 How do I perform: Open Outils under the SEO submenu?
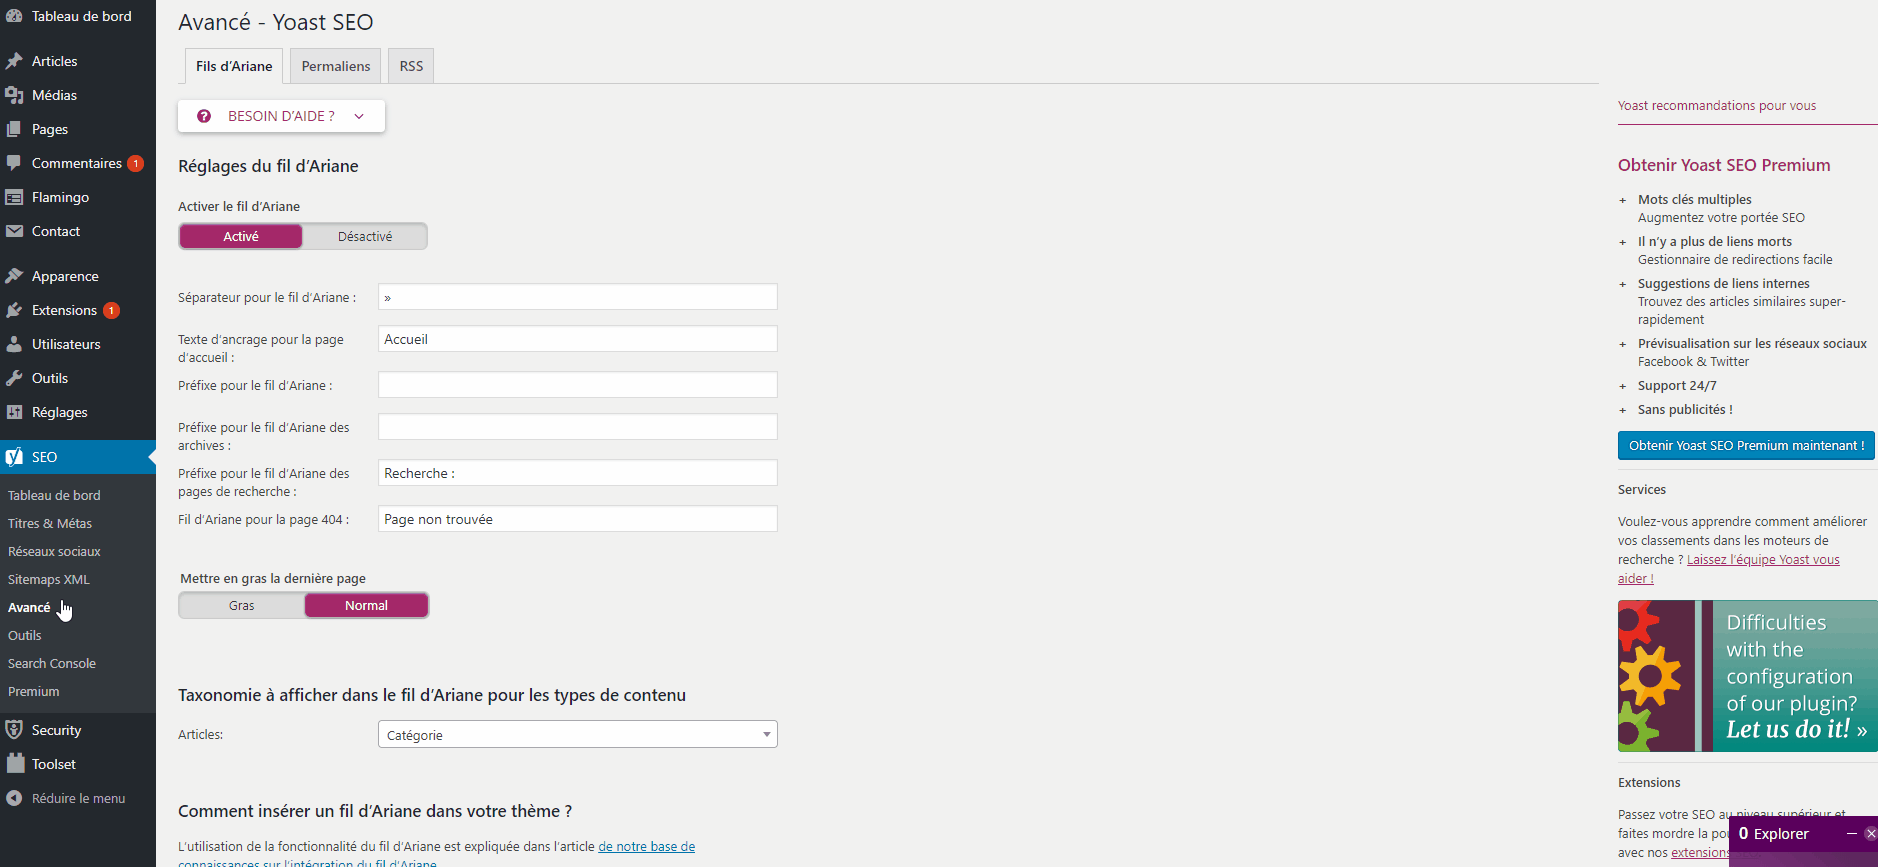pos(25,635)
